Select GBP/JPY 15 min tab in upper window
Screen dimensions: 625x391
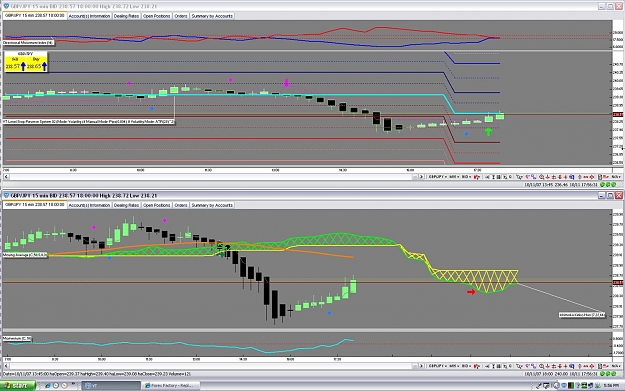(35, 16)
